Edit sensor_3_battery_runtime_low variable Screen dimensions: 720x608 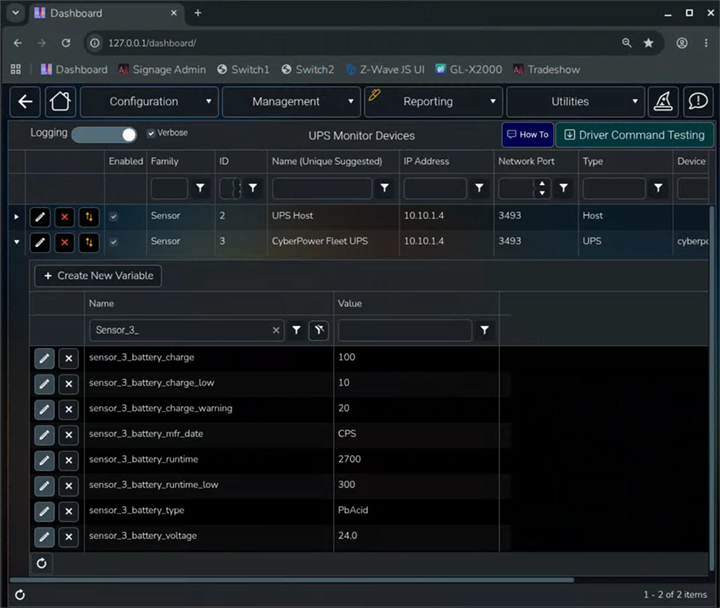tap(44, 486)
